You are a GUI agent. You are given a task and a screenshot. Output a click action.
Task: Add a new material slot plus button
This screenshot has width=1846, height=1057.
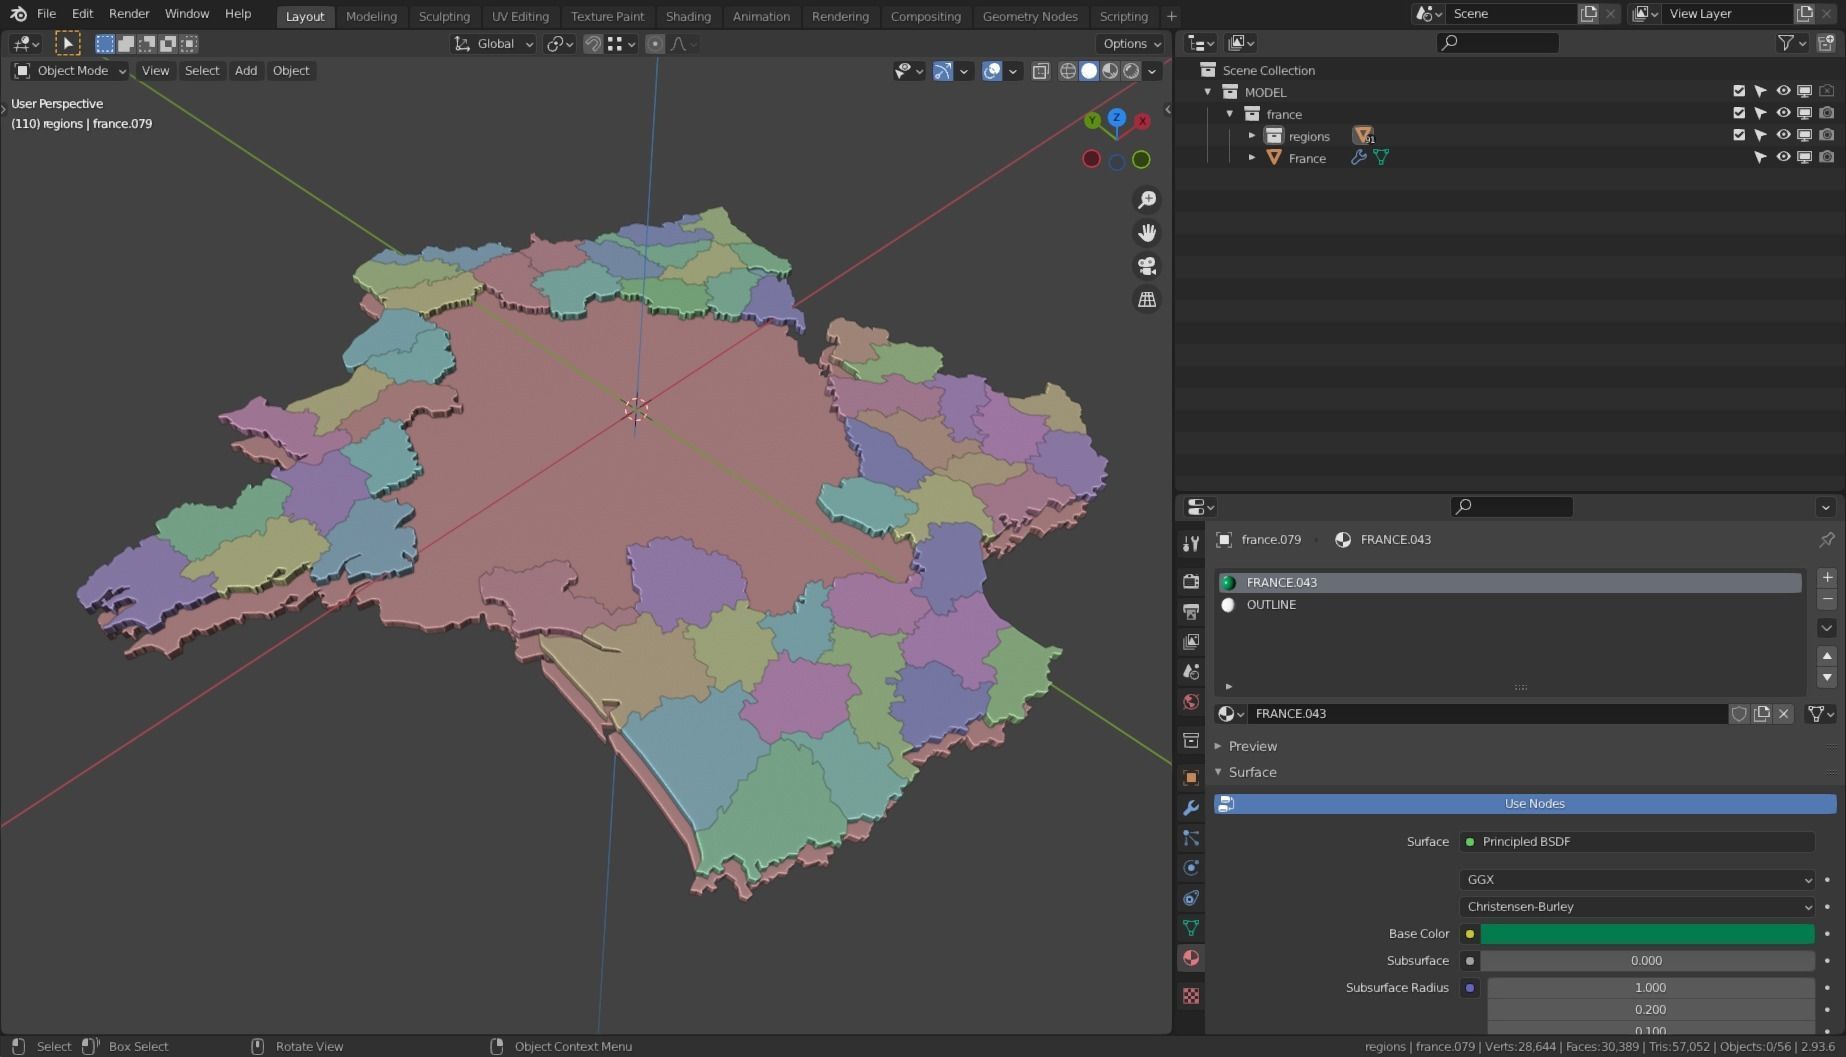(x=1827, y=577)
